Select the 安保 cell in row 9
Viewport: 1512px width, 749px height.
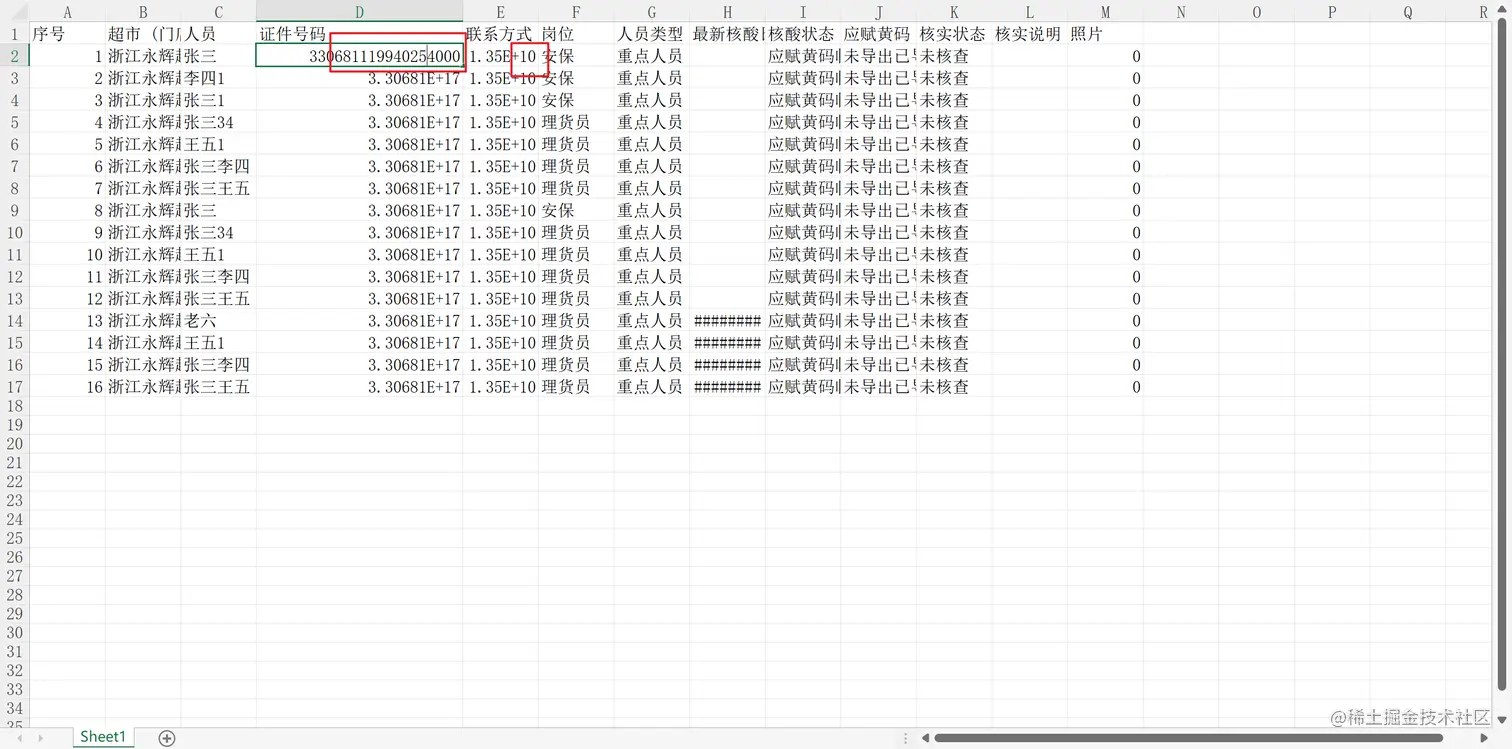click(576, 211)
